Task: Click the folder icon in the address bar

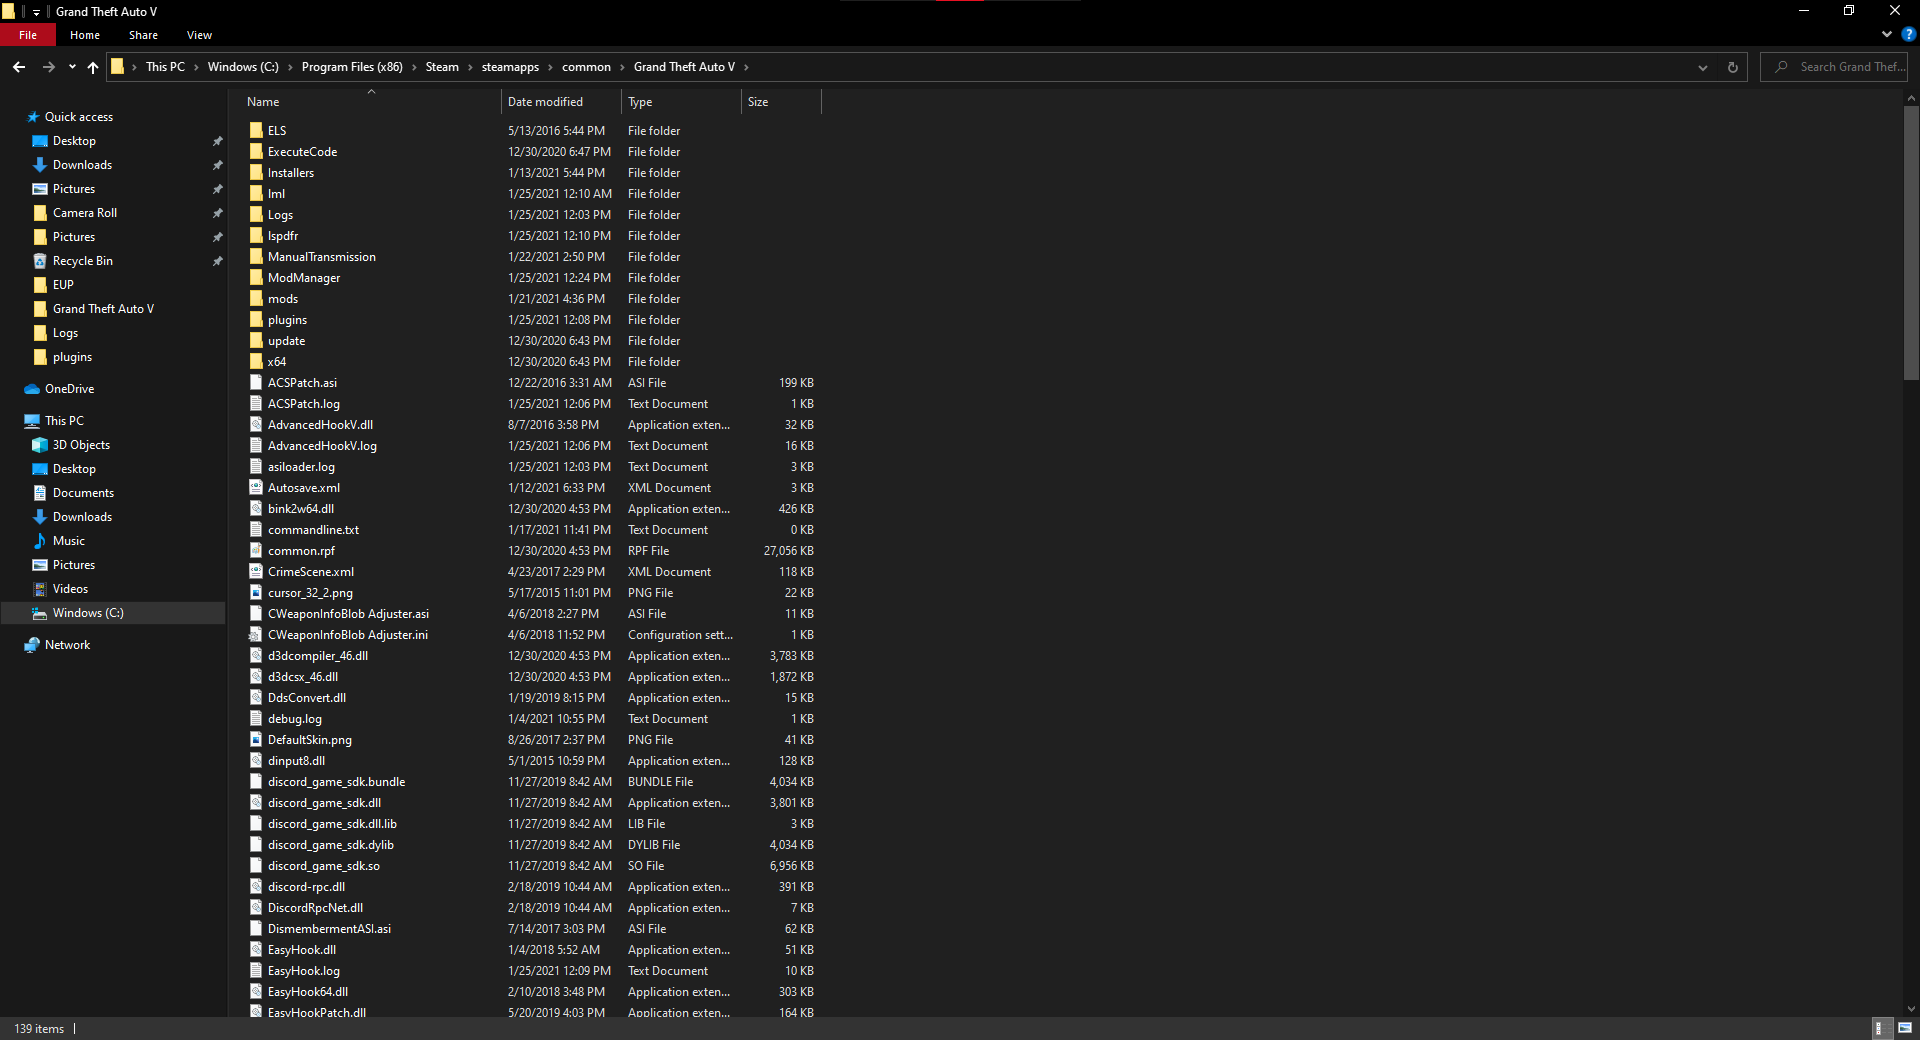Action: point(117,67)
